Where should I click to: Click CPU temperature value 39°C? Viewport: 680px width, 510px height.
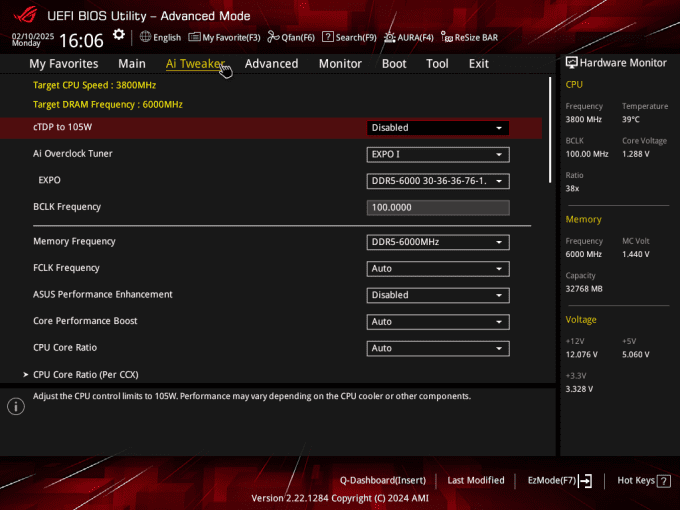tap(631, 119)
